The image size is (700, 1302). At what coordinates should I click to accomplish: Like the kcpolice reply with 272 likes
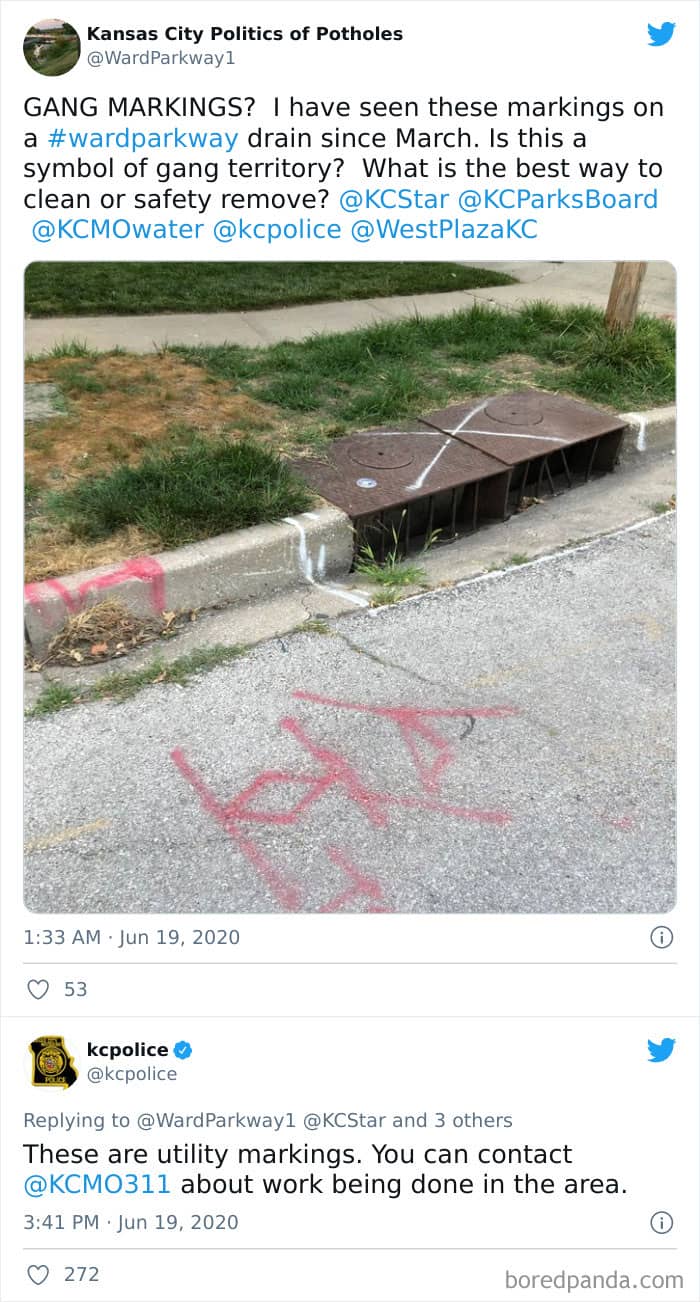click(x=38, y=1274)
